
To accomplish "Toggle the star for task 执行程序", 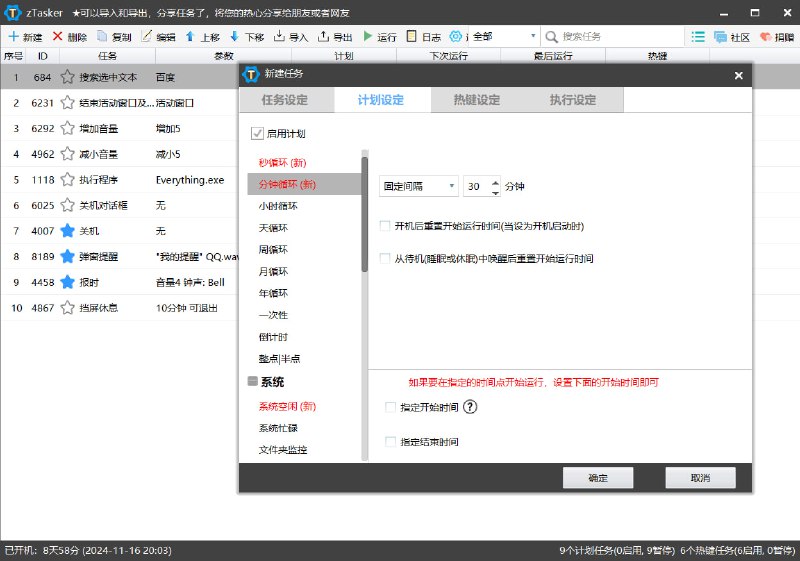I will pyautogui.click(x=67, y=180).
